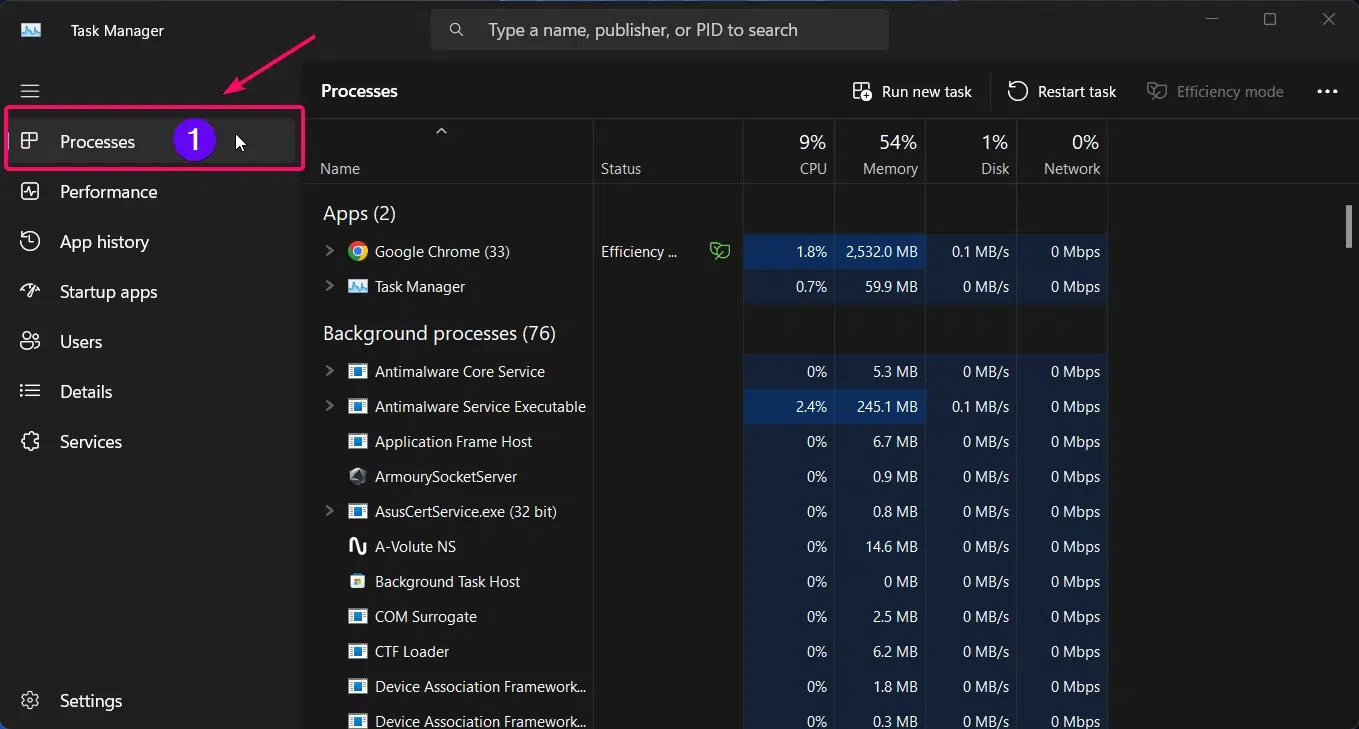Click the vertical scrollbar thumb
Viewport: 1359px width, 729px height.
[x=1348, y=226]
